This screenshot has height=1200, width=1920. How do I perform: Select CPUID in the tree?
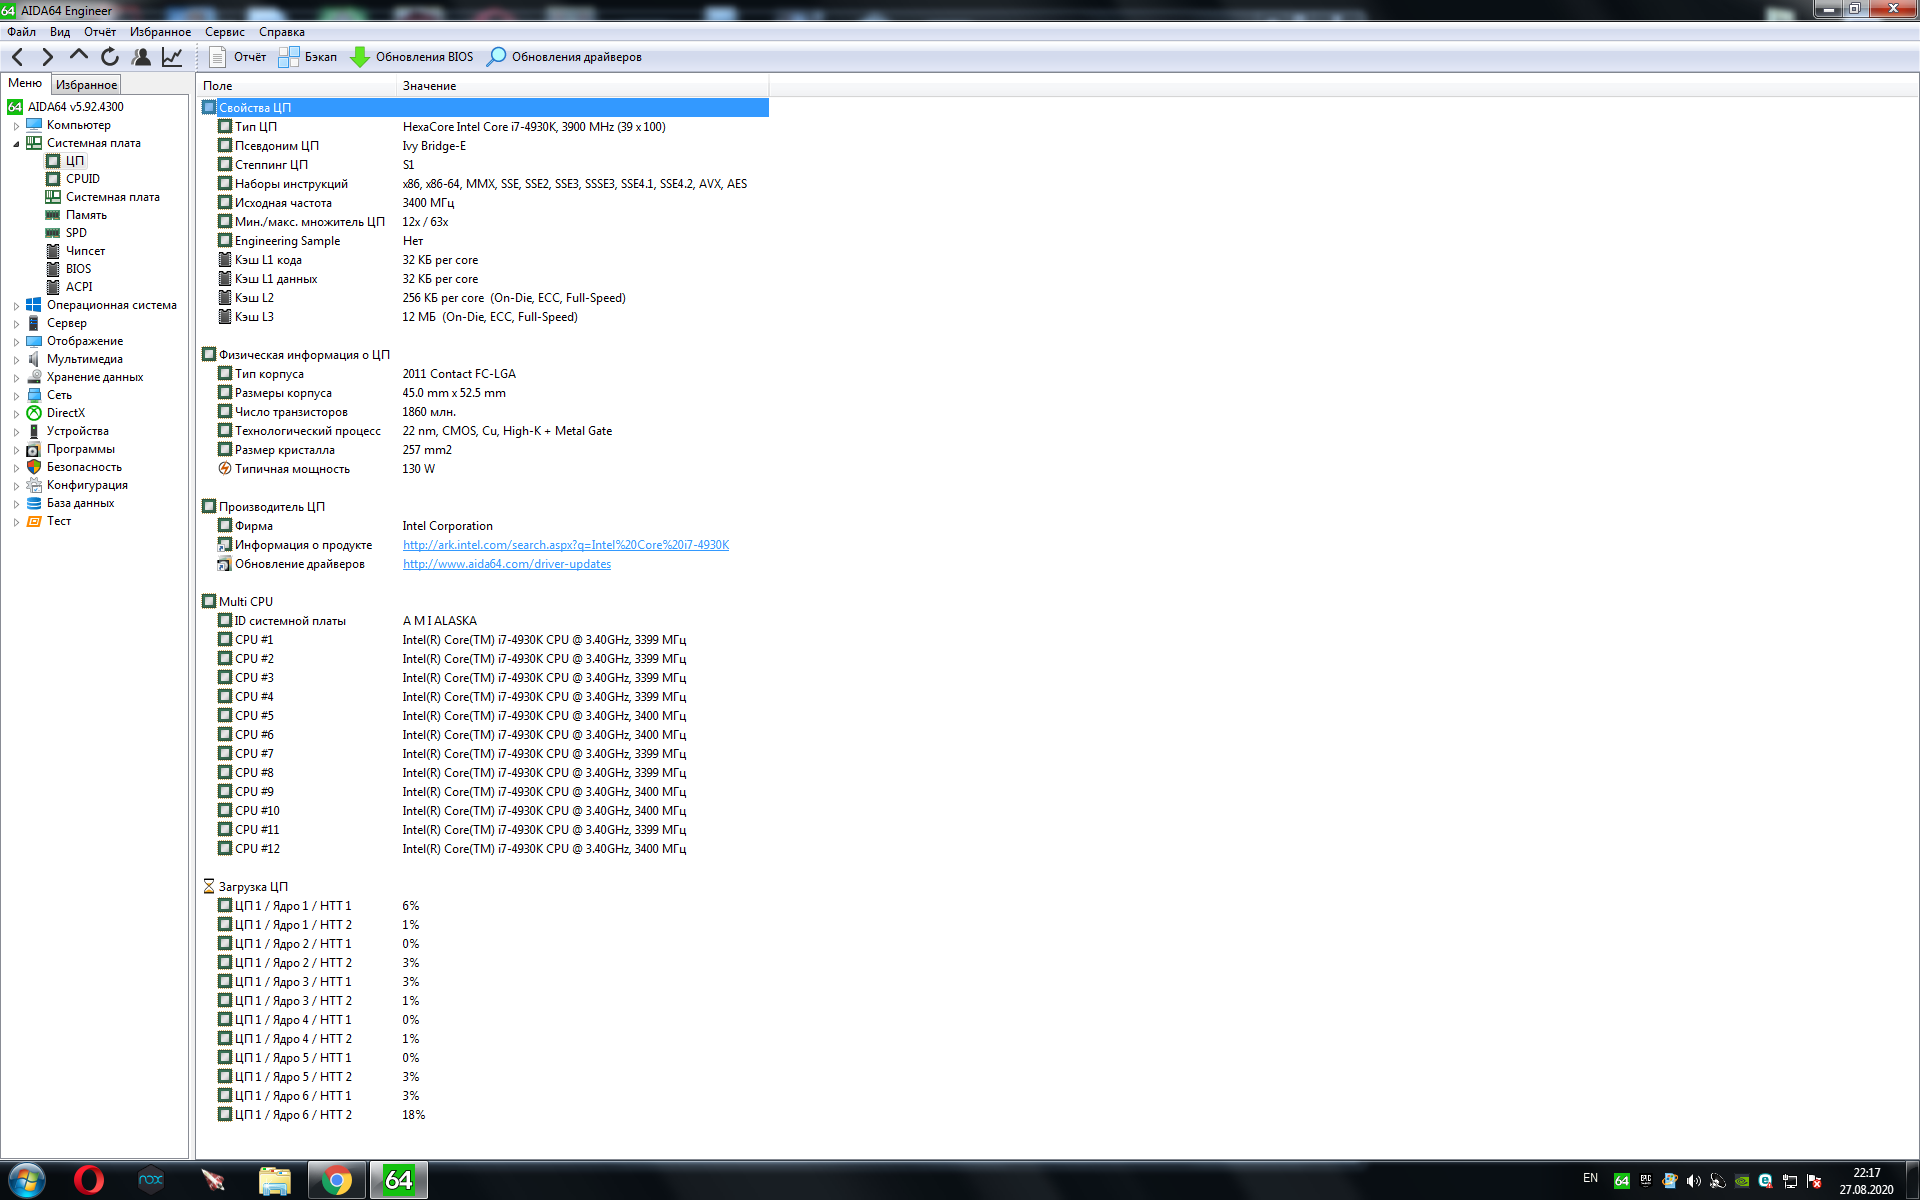point(82,179)
